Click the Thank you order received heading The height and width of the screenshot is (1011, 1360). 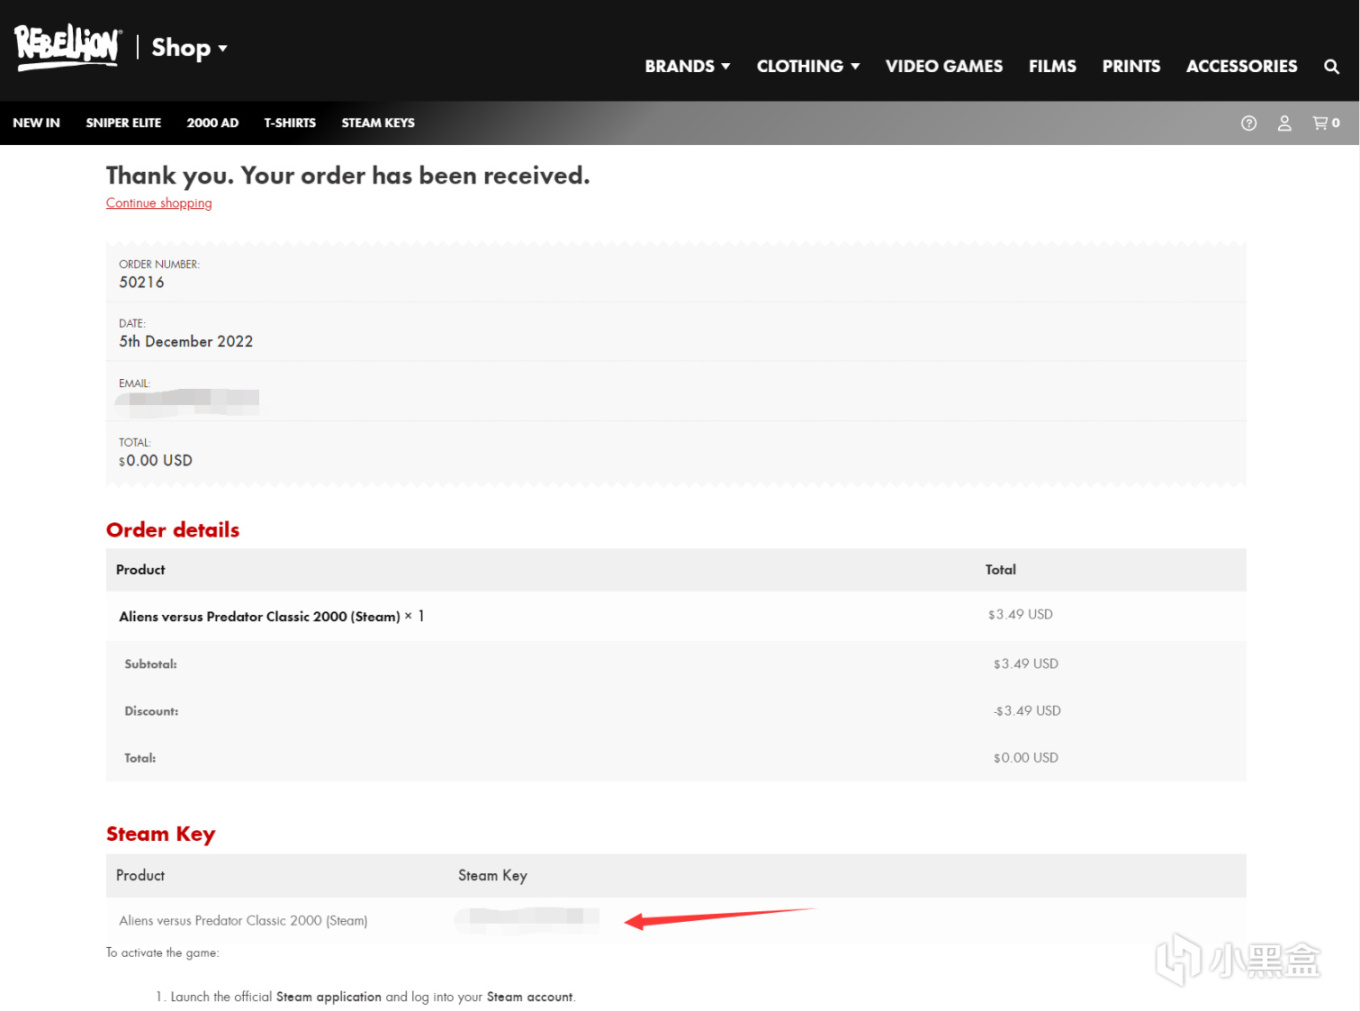[x=348, y=175]
